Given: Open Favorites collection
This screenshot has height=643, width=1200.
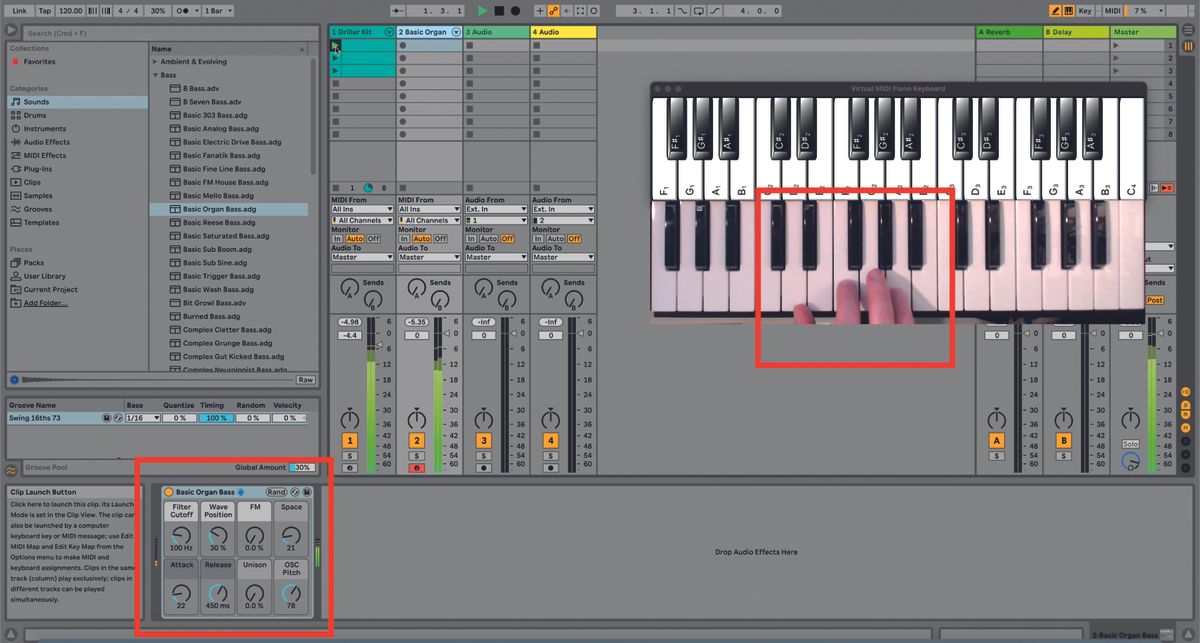Looking at the screenshot, I should 40,62.
